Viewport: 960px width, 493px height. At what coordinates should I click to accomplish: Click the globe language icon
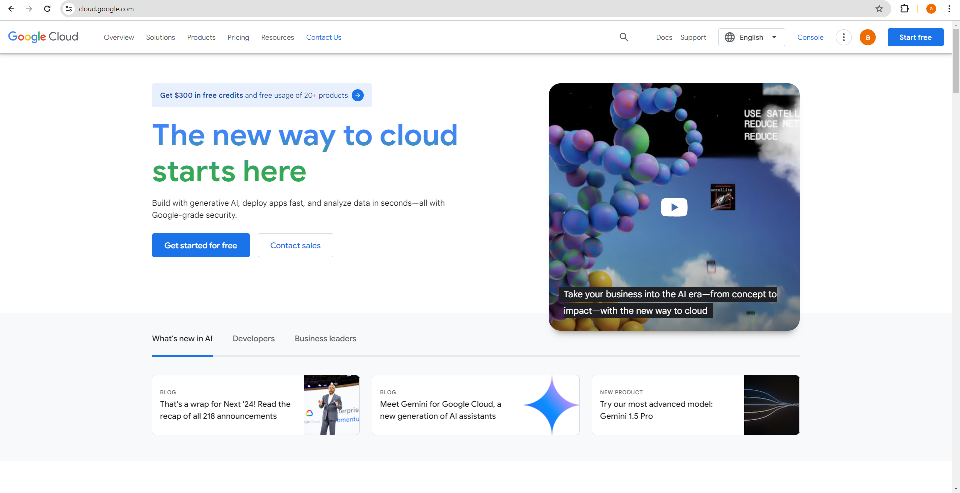pos(729,37)
